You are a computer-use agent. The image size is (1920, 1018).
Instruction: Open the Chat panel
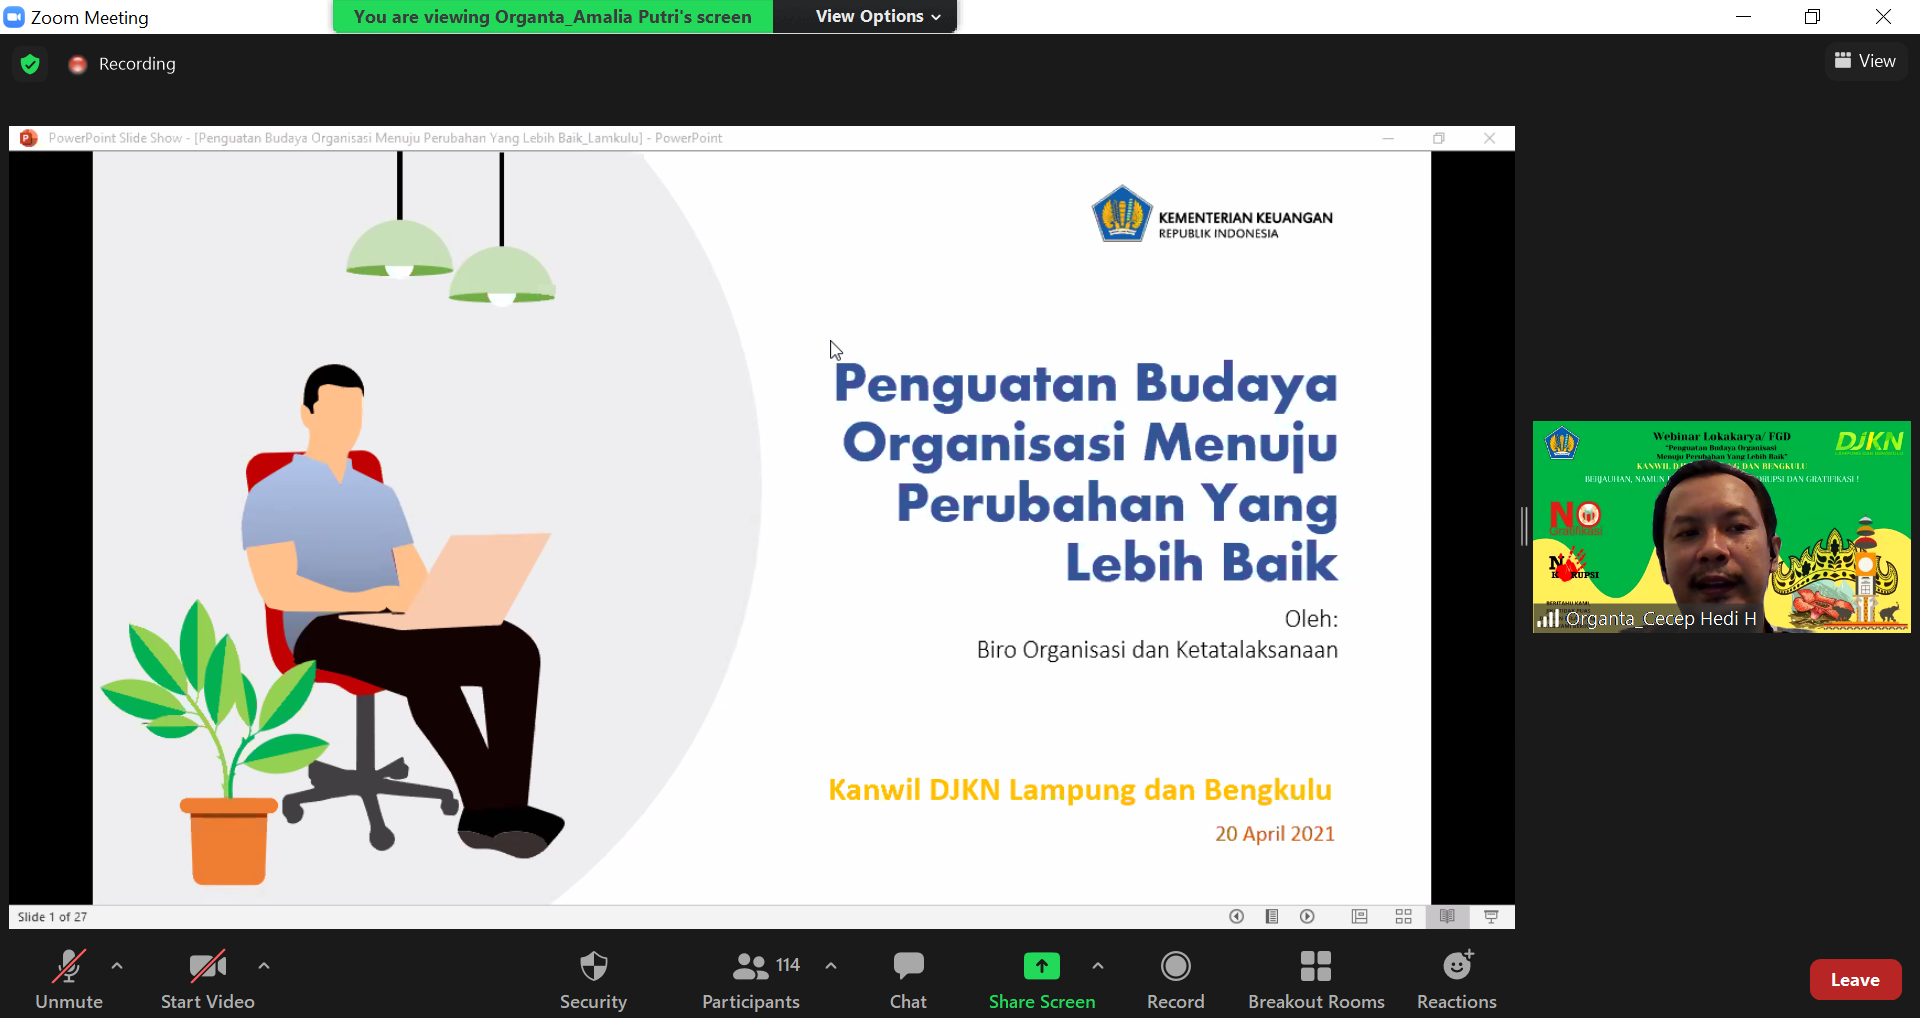909,979
